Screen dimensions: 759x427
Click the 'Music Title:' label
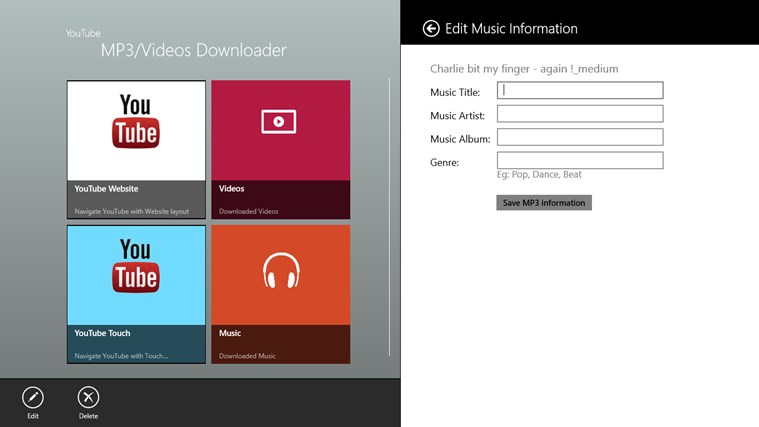pos(455,92)
